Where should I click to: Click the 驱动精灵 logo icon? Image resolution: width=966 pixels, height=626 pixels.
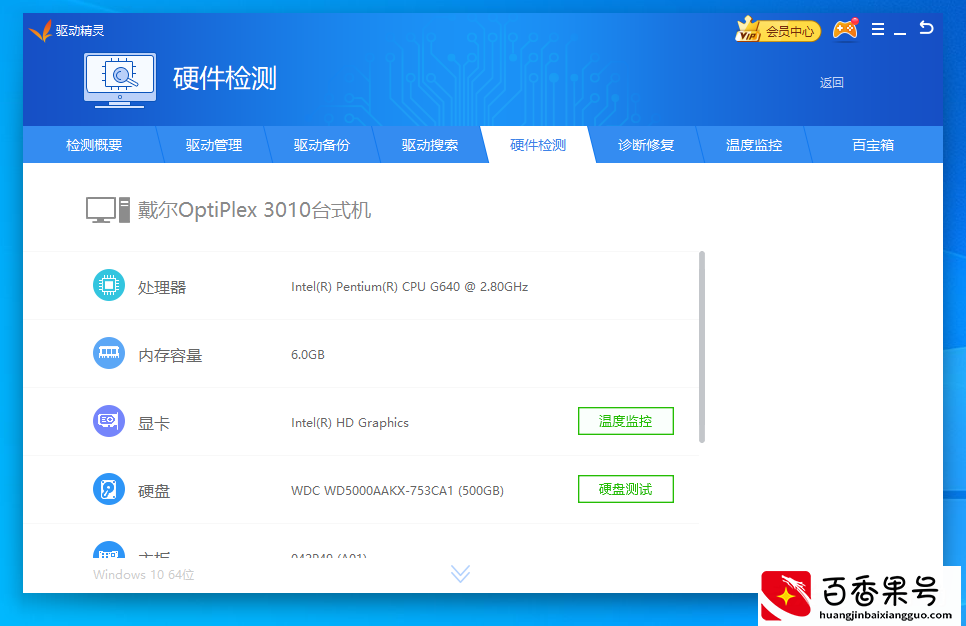tap(41, 30)
